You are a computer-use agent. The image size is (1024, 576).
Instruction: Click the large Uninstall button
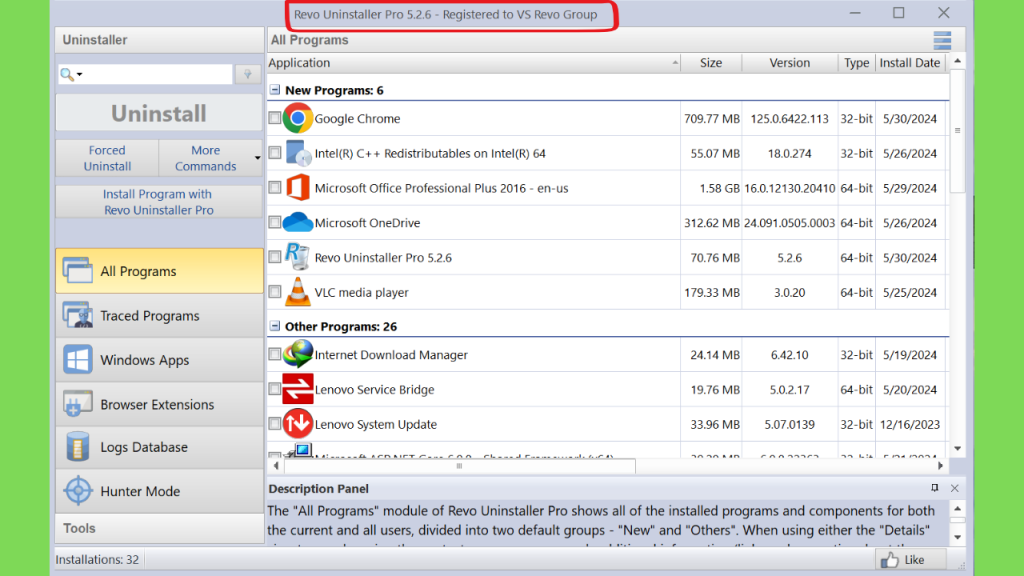(x=159, y=113)
